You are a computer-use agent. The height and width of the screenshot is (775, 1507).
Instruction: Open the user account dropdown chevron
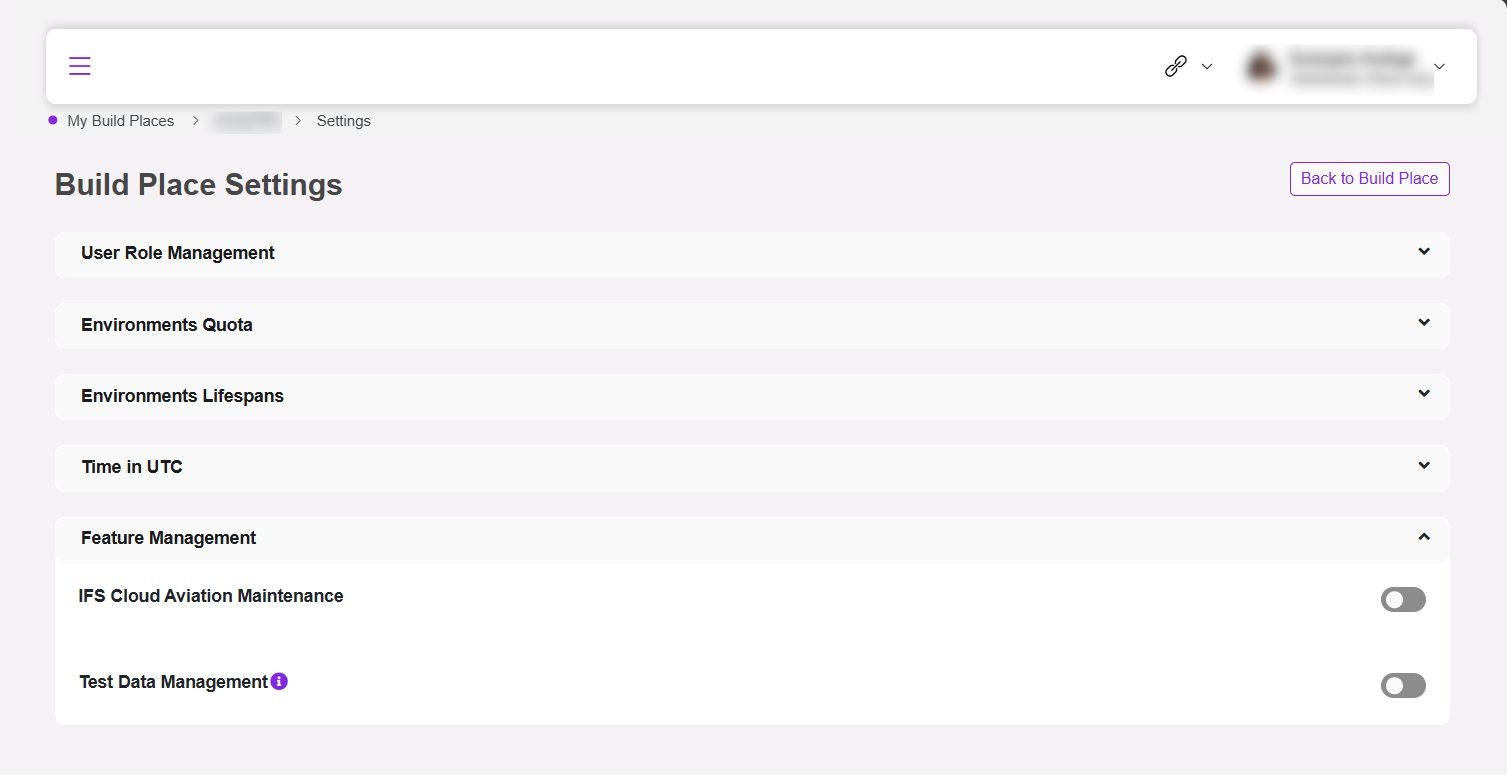(1439, 67)
